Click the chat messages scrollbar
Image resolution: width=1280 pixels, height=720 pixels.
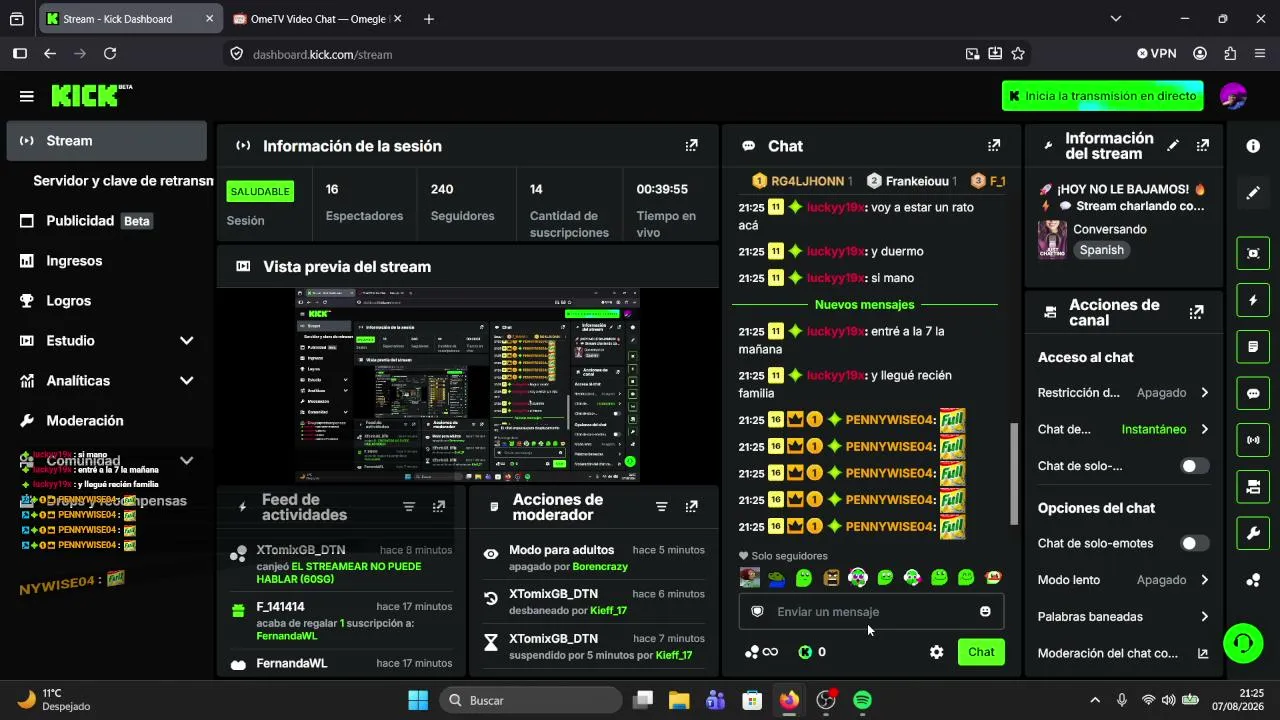click(1014, 472)
